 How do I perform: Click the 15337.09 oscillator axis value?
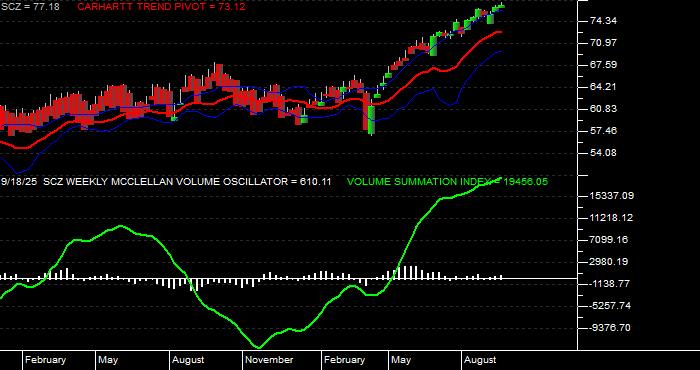[612, 196]
